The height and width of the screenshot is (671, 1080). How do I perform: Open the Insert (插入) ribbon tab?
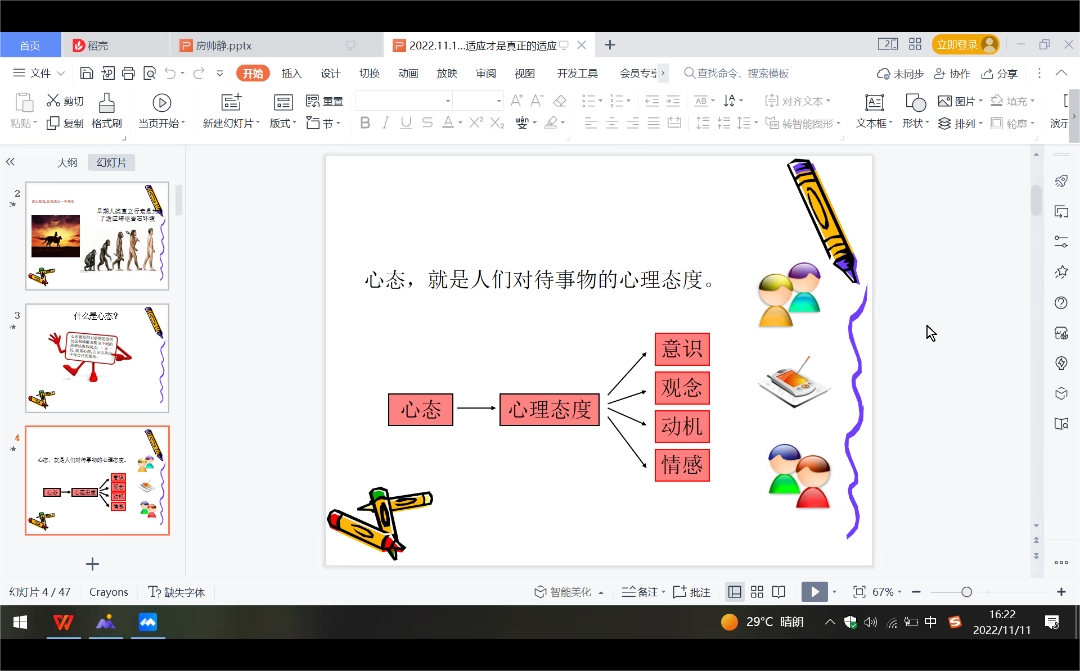pos(291,73)
